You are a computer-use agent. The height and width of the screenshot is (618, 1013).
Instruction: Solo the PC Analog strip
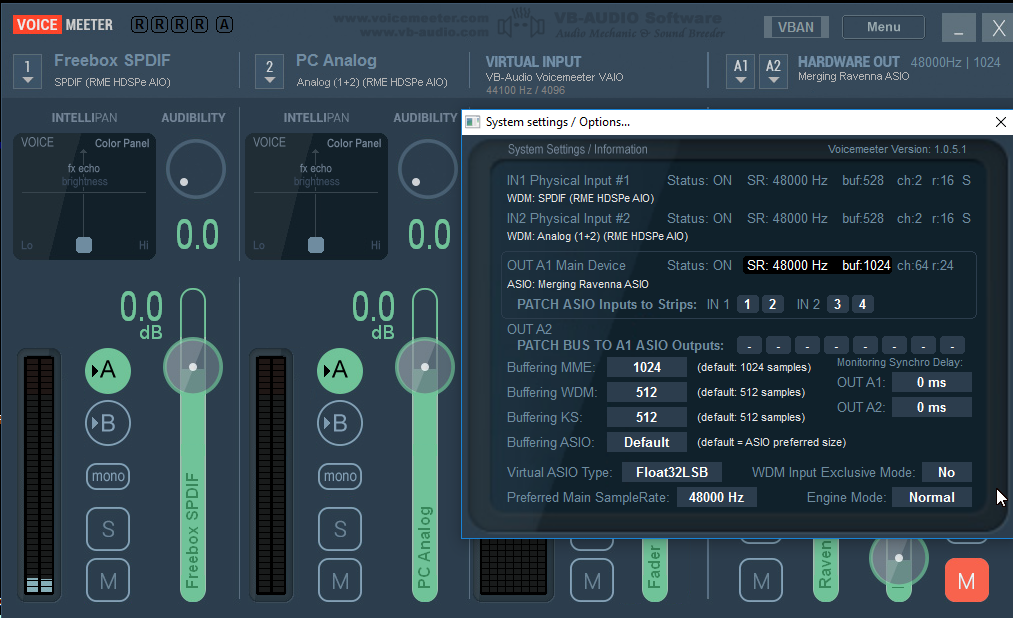point(340,529)
